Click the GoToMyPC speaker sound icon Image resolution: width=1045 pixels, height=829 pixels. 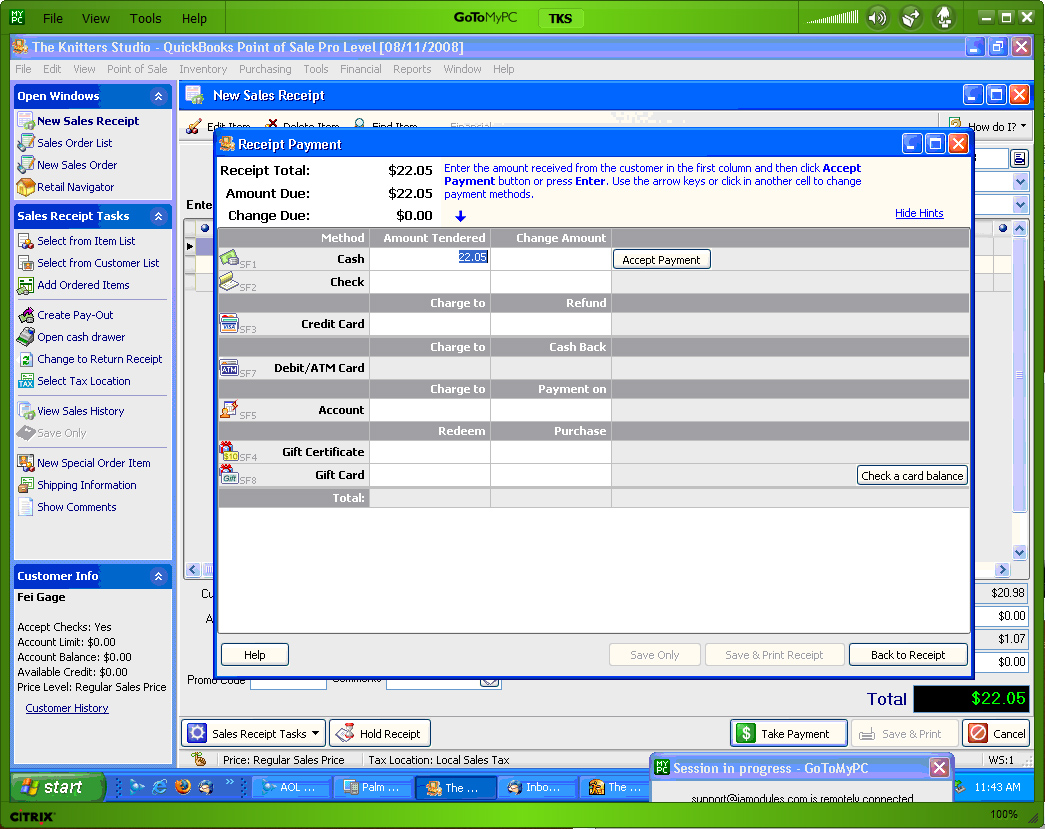coord(877,18)
